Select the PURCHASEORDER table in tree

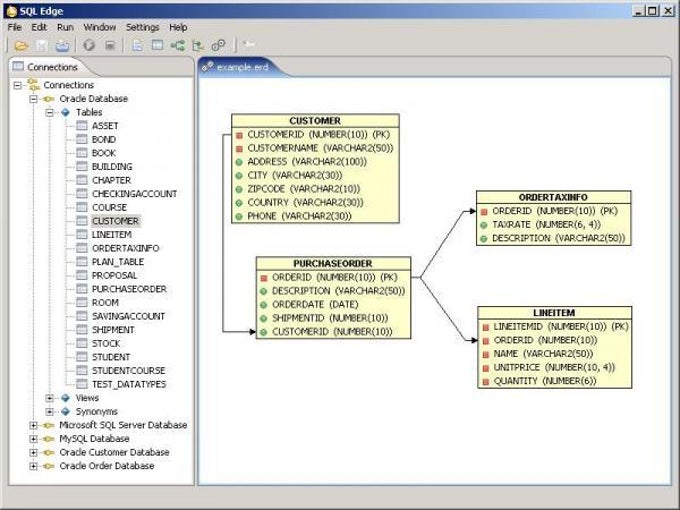tap(129, 289)
